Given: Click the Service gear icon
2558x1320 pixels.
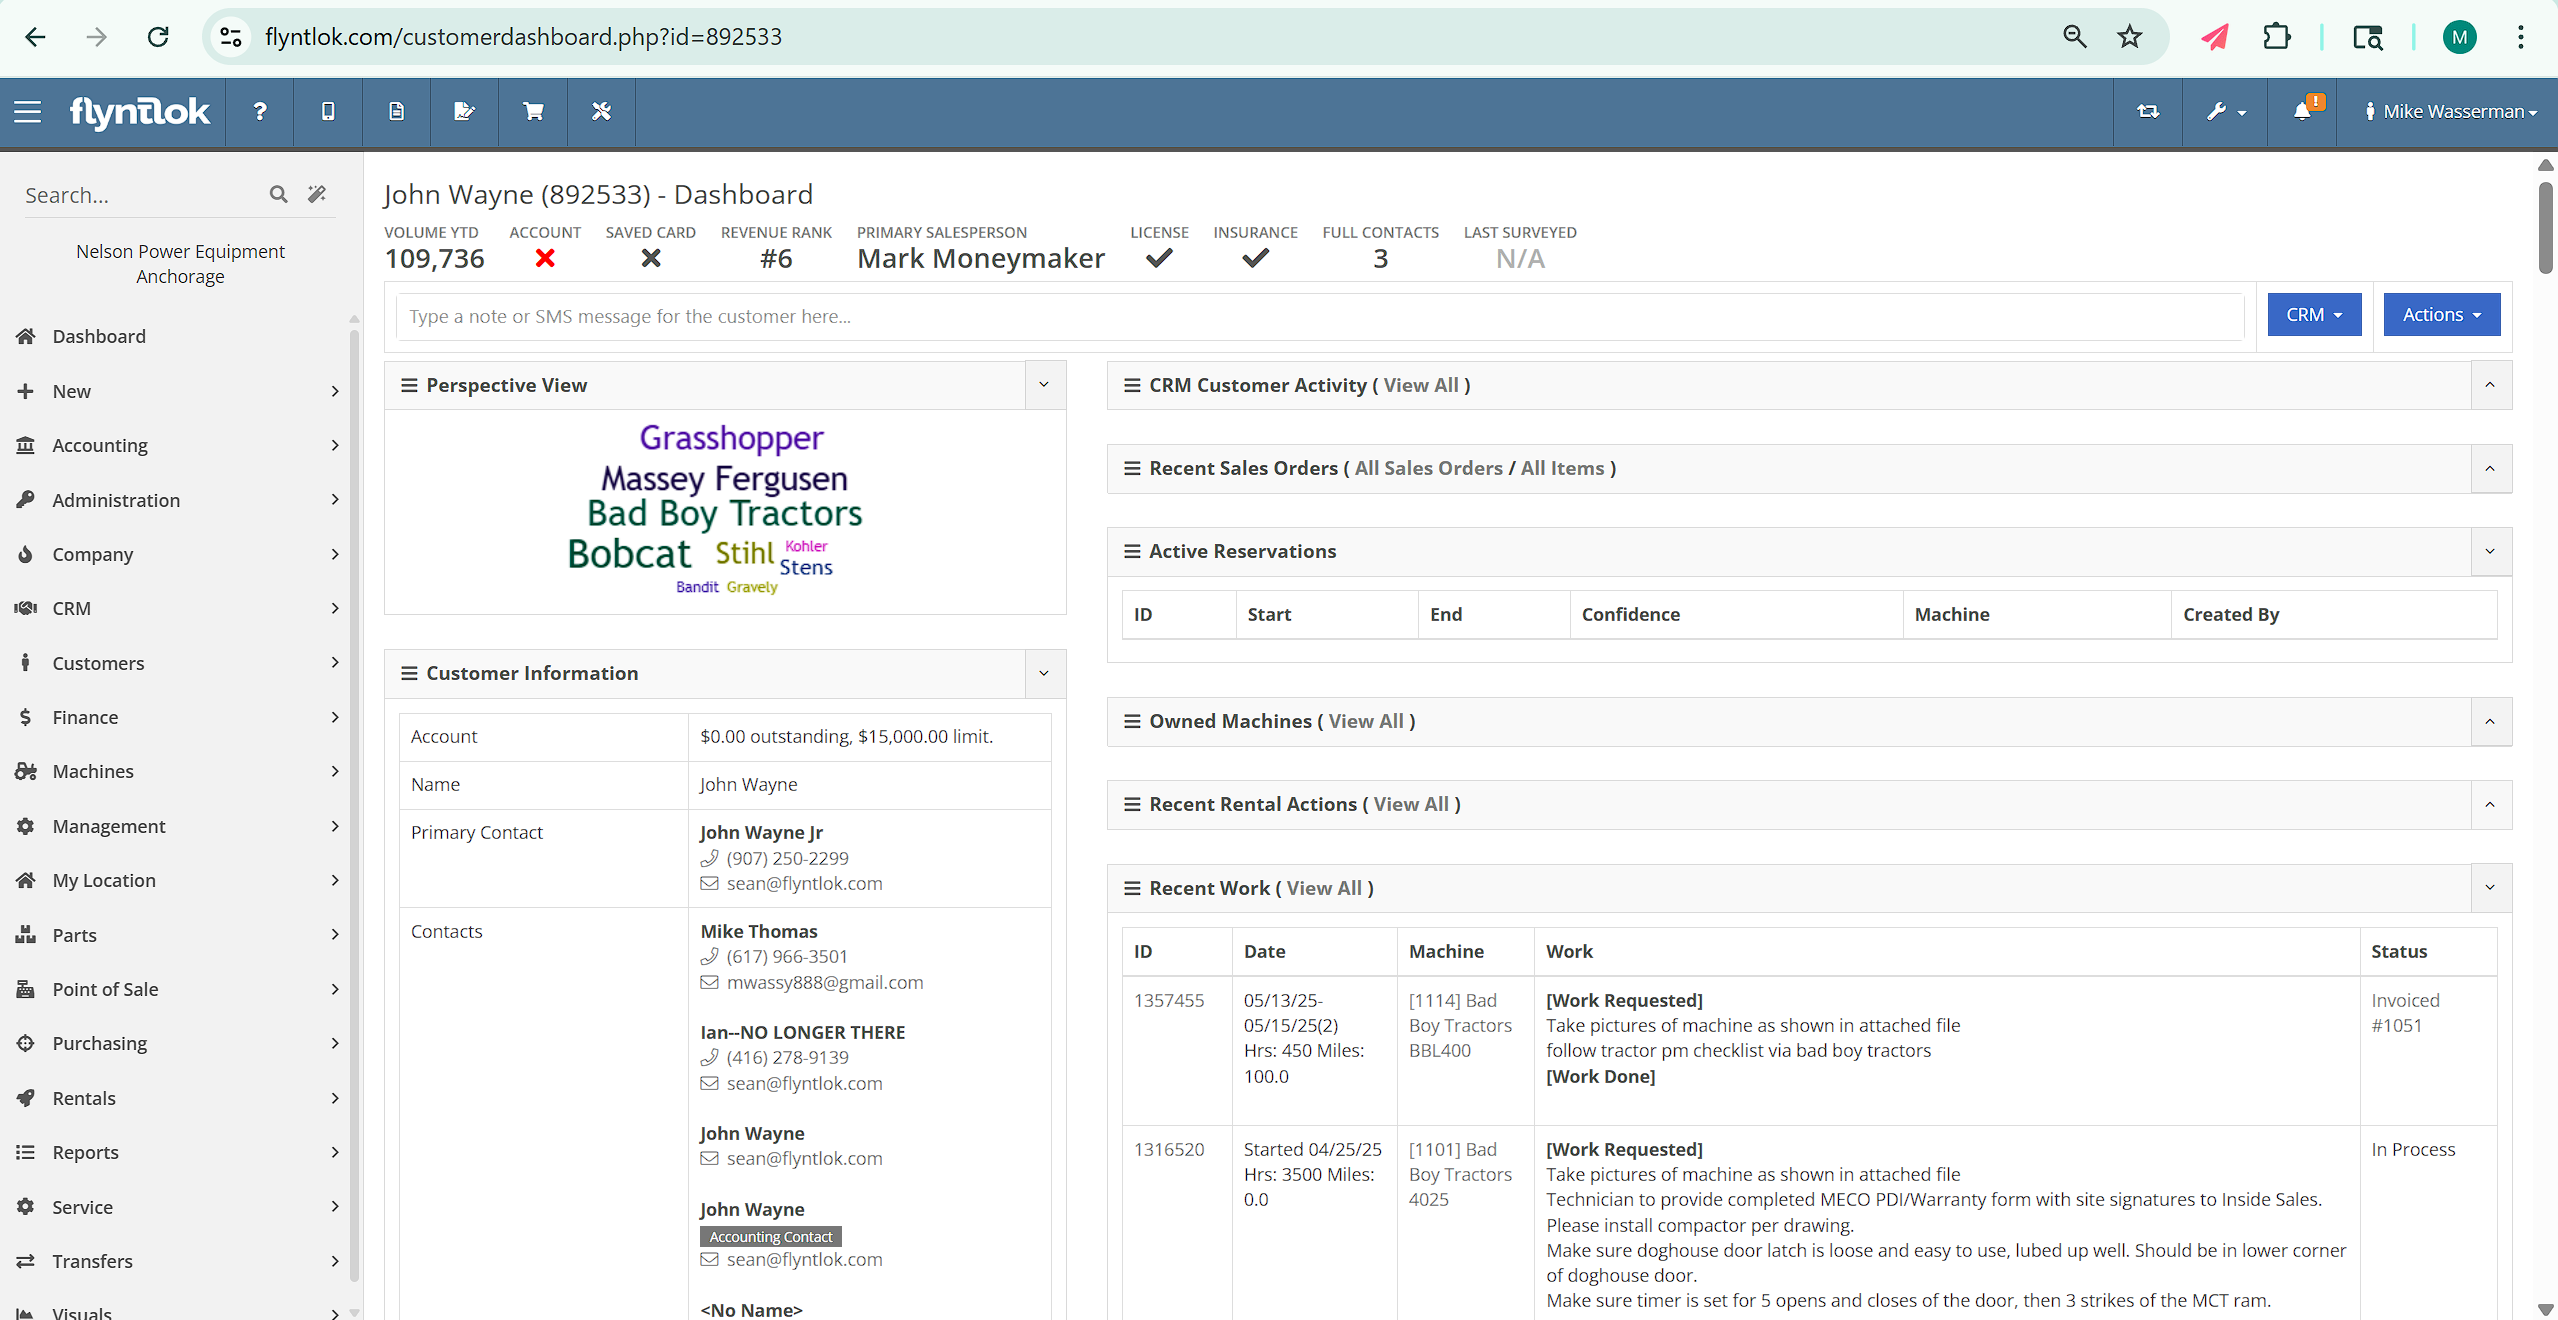Looking at the screenshot, I should (x=26, y=1207).
